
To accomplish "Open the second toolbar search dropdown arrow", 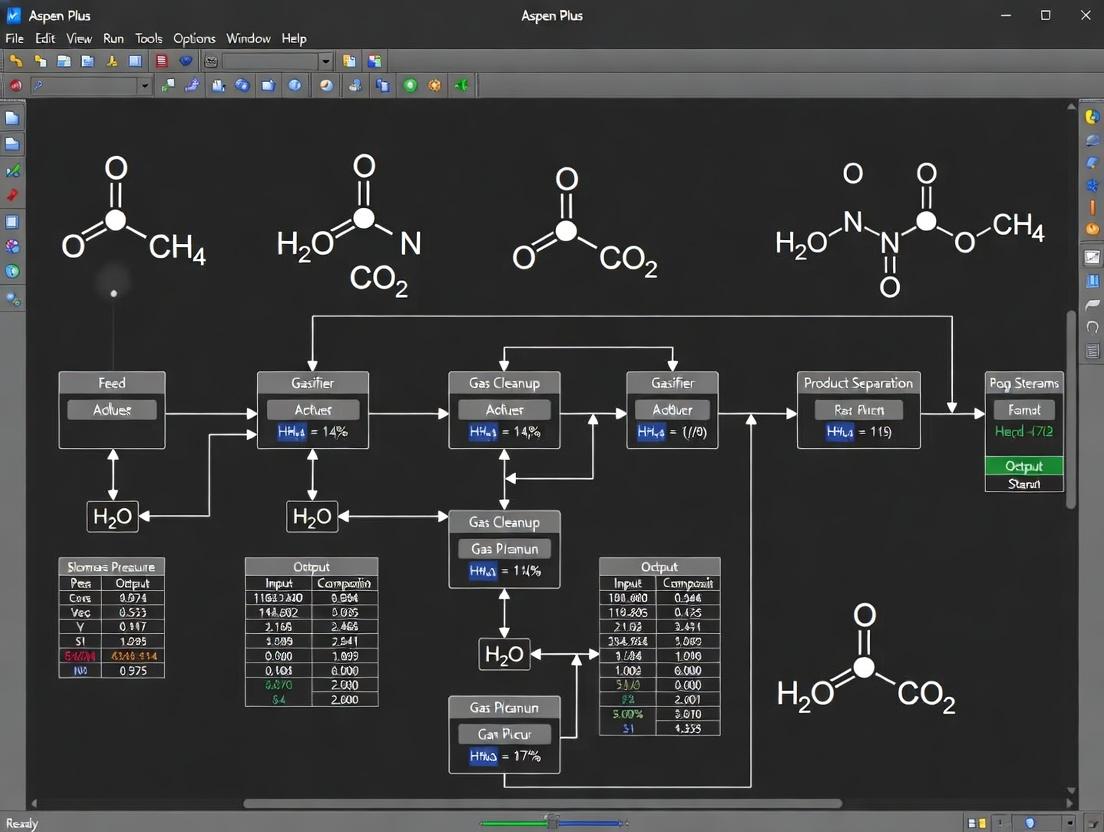I will coord(144,85).
